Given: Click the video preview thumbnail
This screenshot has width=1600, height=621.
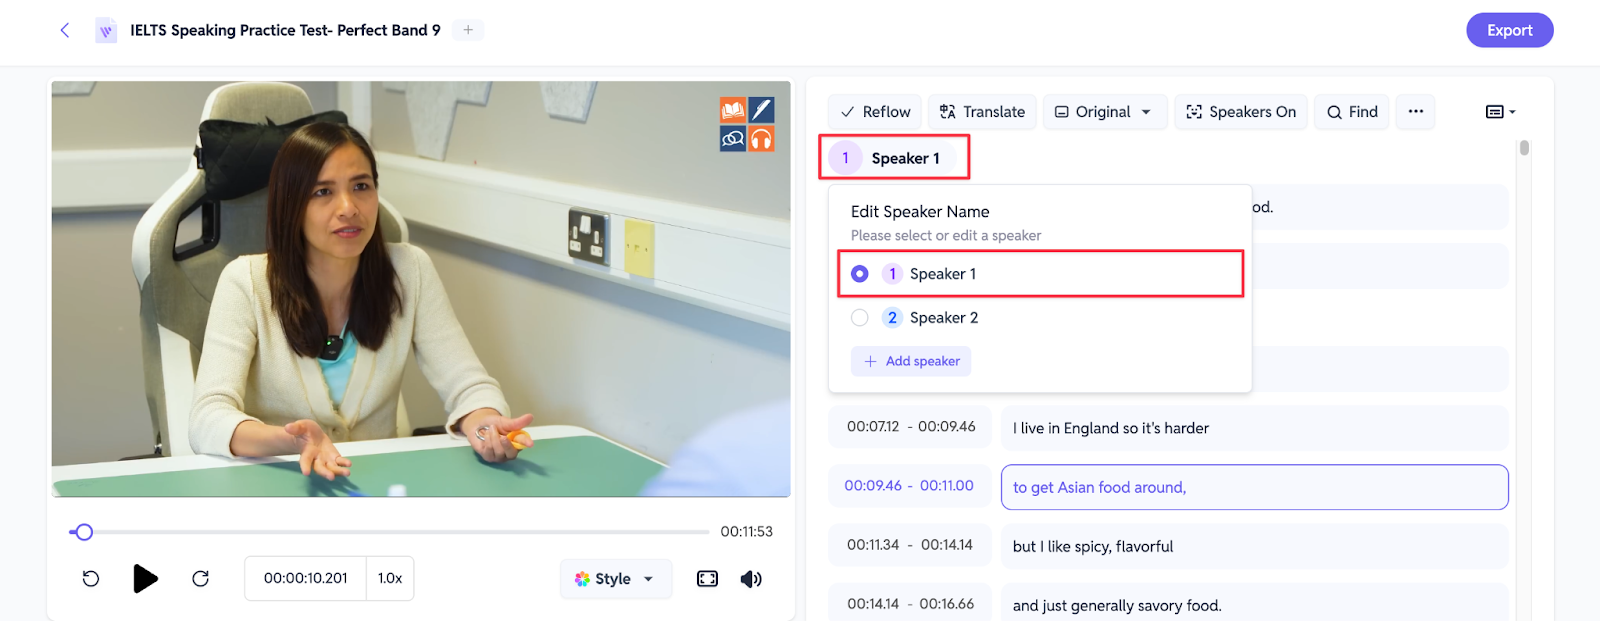Looking at the screenshot, I should tap(421, 289).
